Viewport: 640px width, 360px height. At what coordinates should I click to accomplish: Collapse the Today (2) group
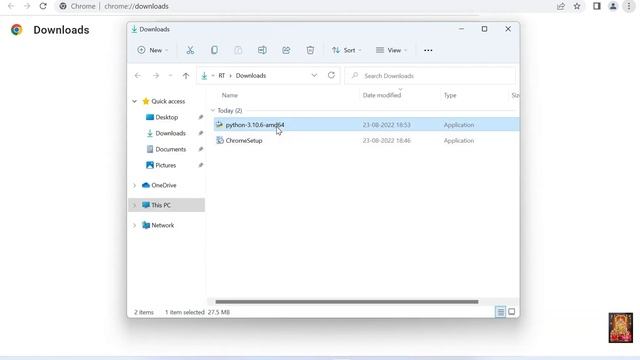click(x=213, y=111)
